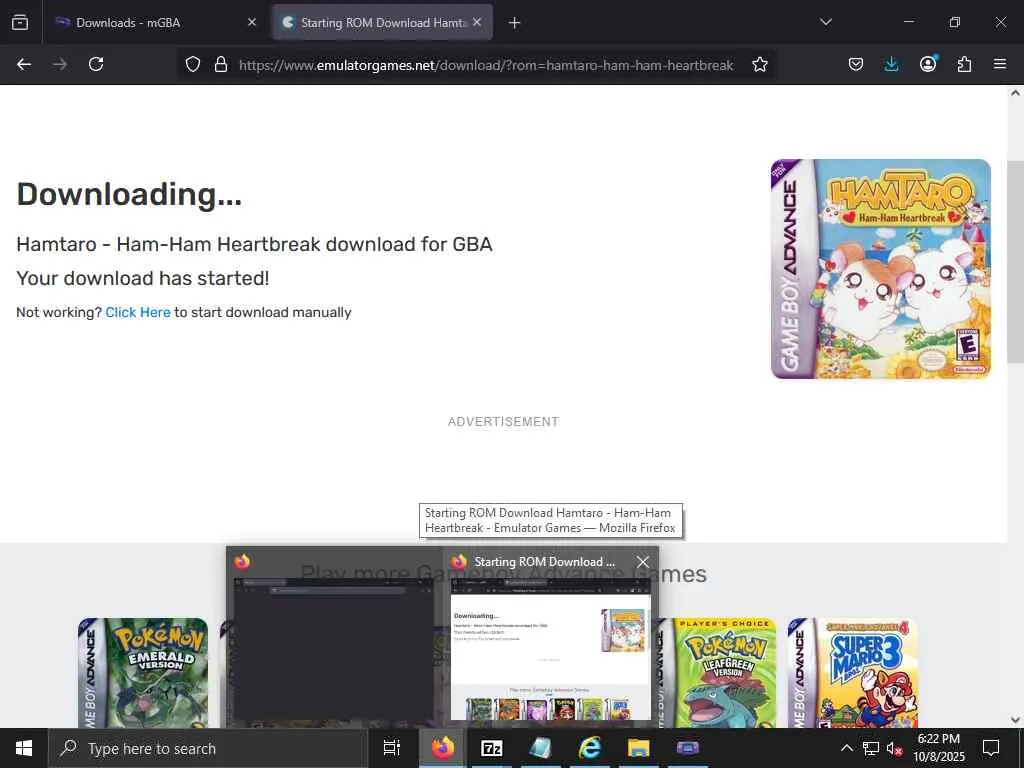Viewport: 1024px width, 768px height.
Task: View site security padlock information
Action: [x=221, y=64]
